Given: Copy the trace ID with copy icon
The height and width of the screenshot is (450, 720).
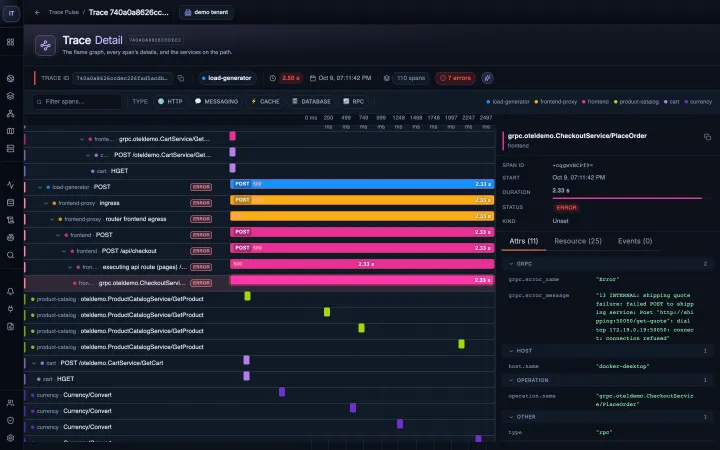Looking at the screenshot, I should 181,79.
